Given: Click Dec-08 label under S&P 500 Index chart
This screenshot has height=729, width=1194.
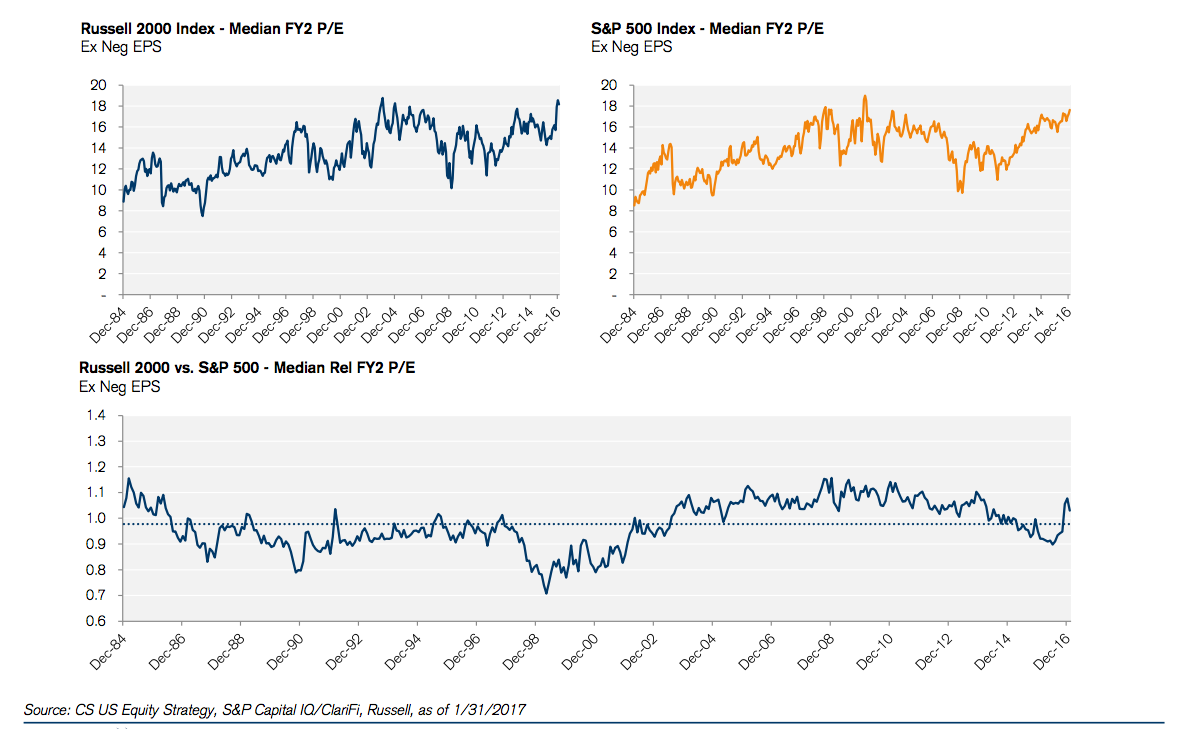Looking at the screenshot, I should coord(944,320).
